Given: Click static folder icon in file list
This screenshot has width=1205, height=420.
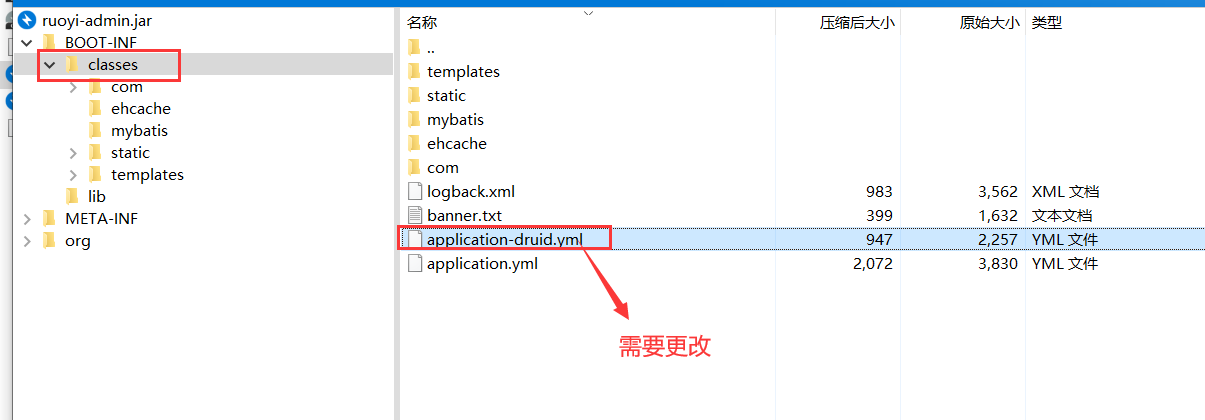Looking at the screenshot, I should coord(415,95).
